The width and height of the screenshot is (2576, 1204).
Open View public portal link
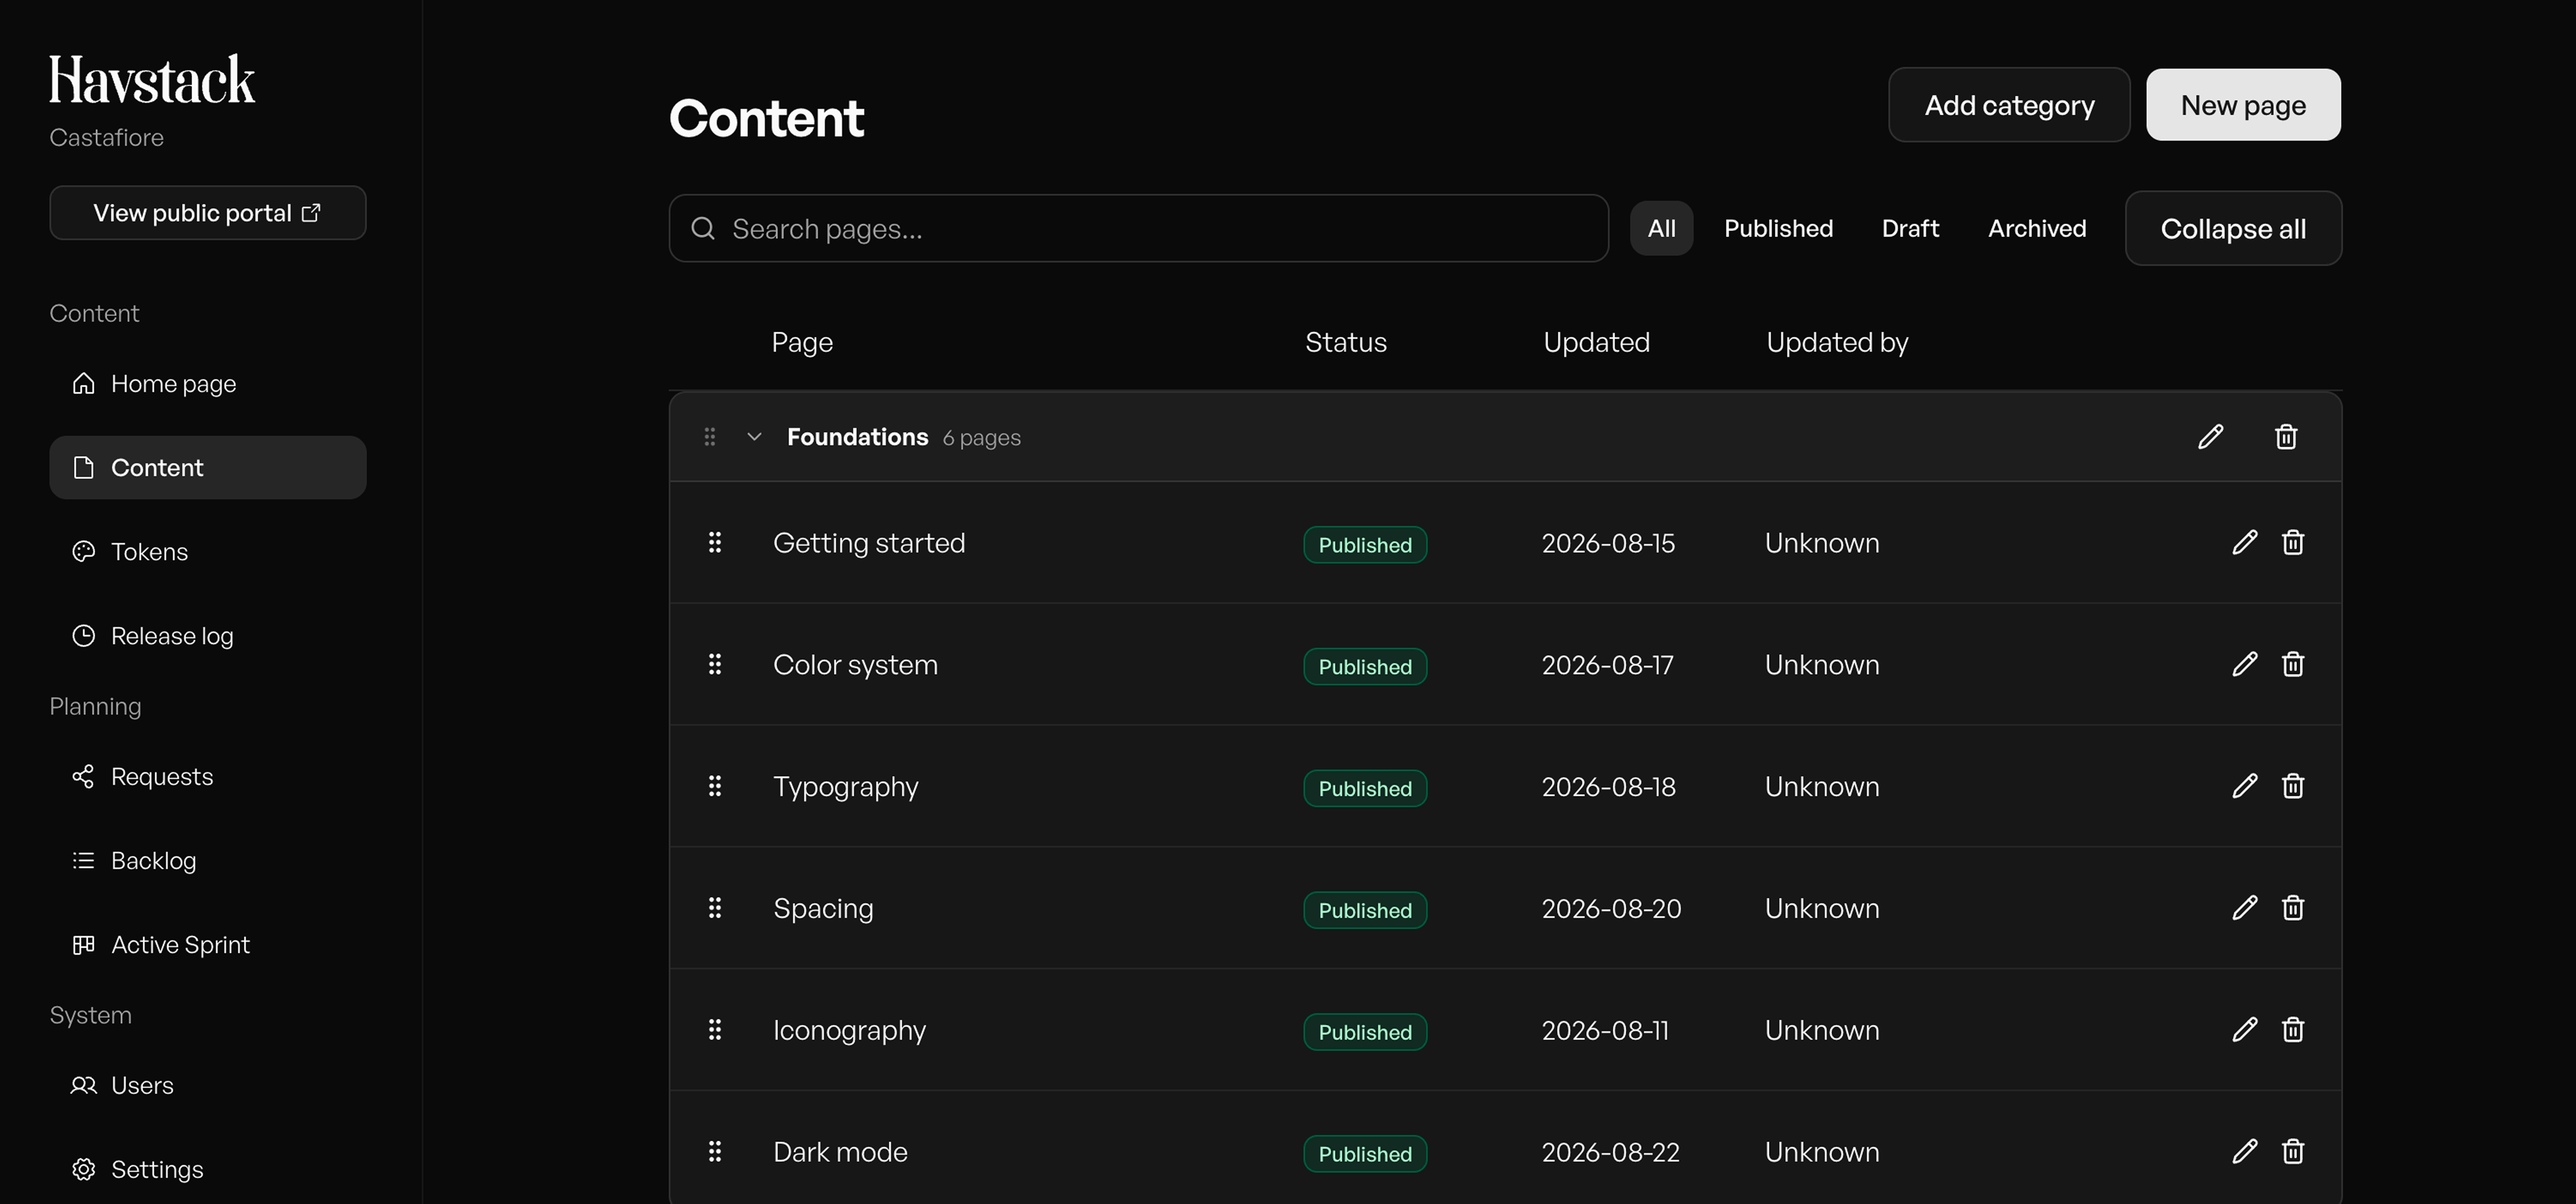click(208, 213)
